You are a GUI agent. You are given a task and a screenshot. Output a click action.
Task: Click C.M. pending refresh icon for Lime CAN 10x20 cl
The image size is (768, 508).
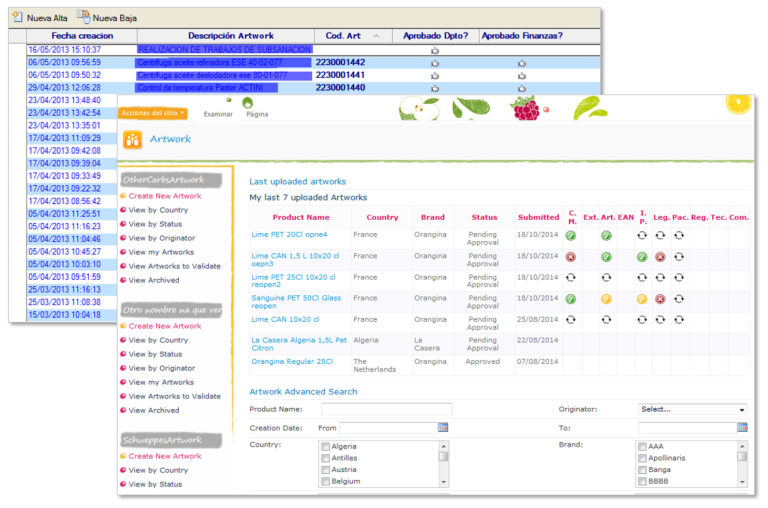tap(571, 320)
